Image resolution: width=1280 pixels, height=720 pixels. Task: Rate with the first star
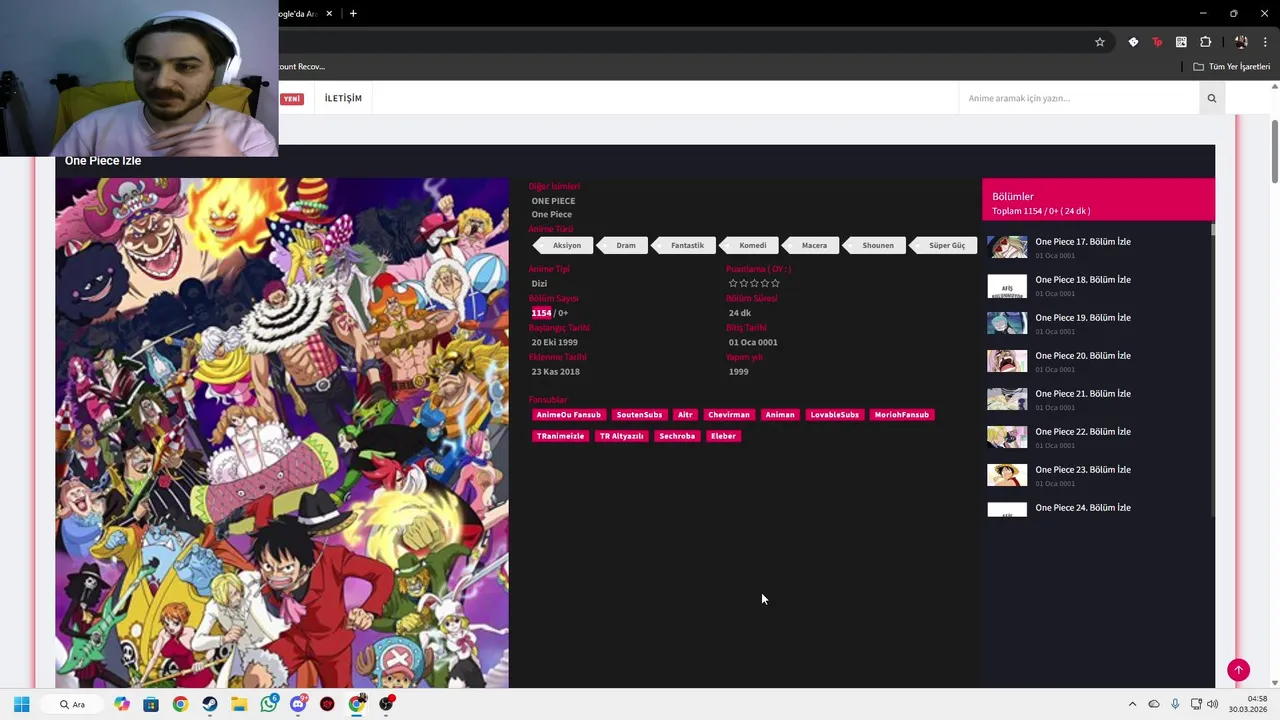(733, 283)
